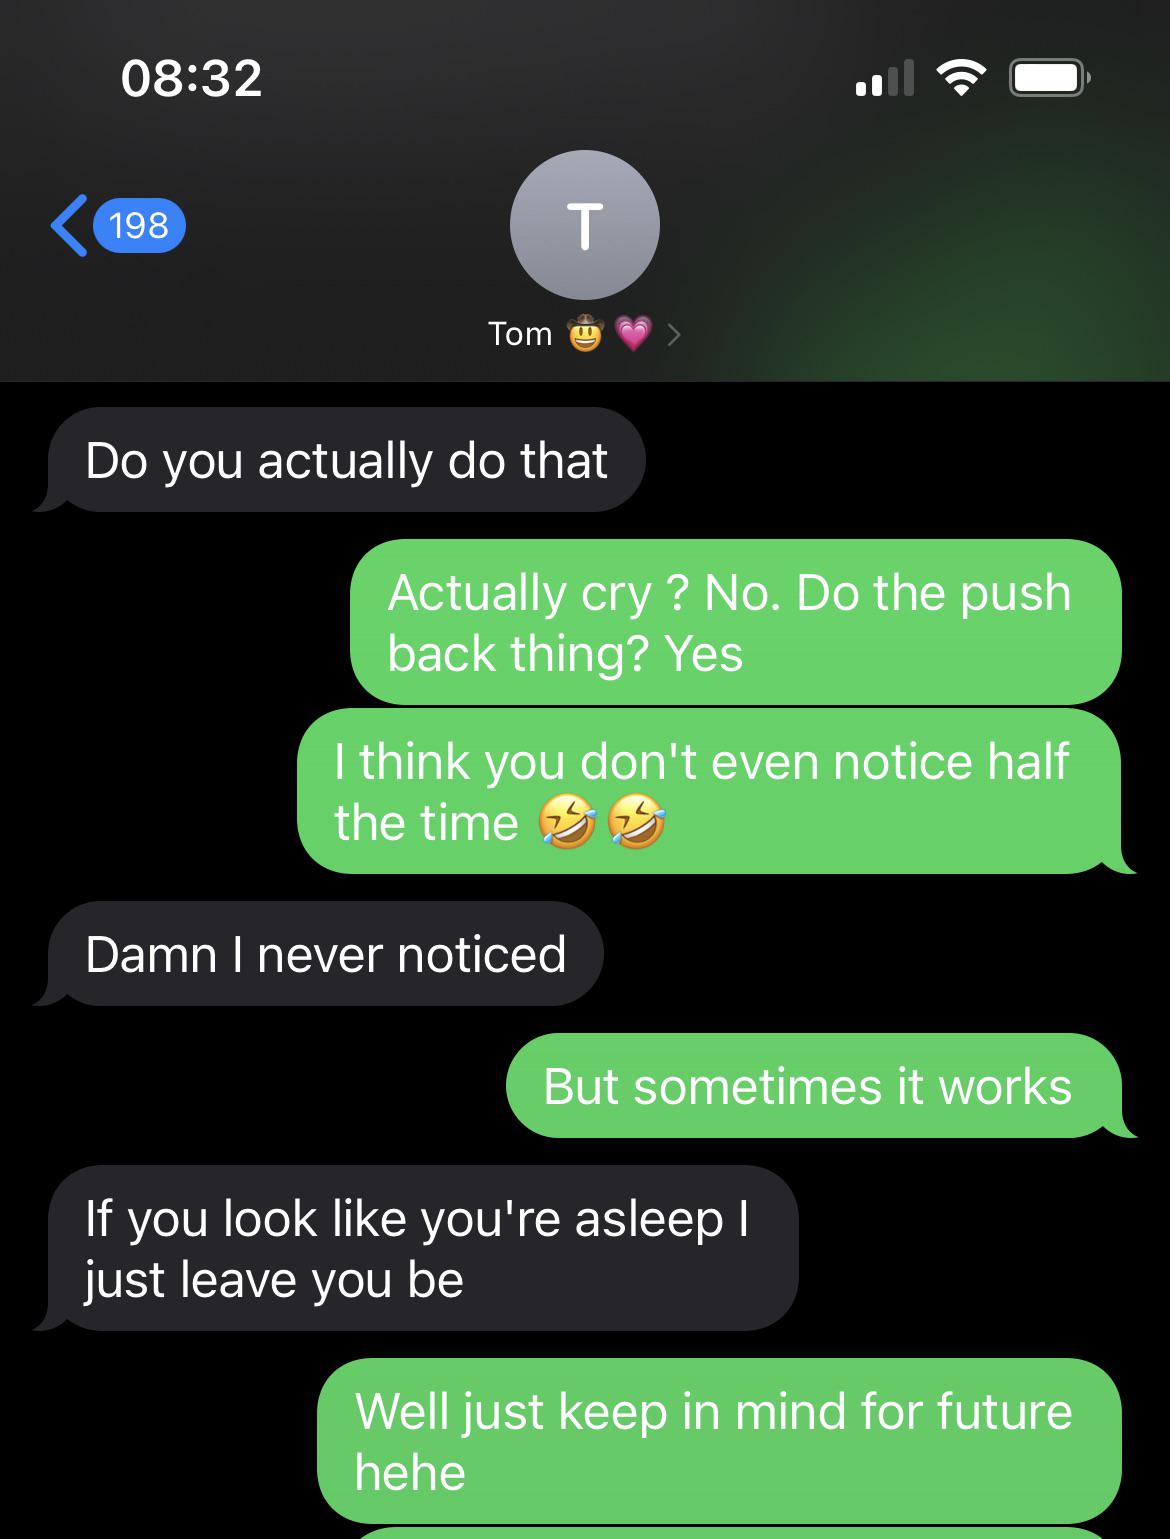Viewport: 1170px width, 1539px height.
Task: Tap the blue back arrow icon
Action: [68, 225]
